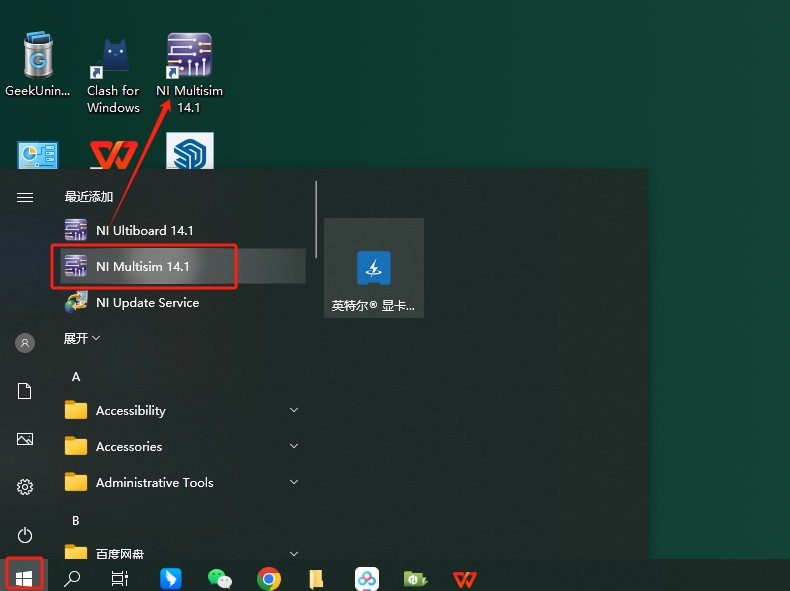This screenshot has width=790, height=591.
Task: Click the Windows Start button
Action: click(24, 578)
